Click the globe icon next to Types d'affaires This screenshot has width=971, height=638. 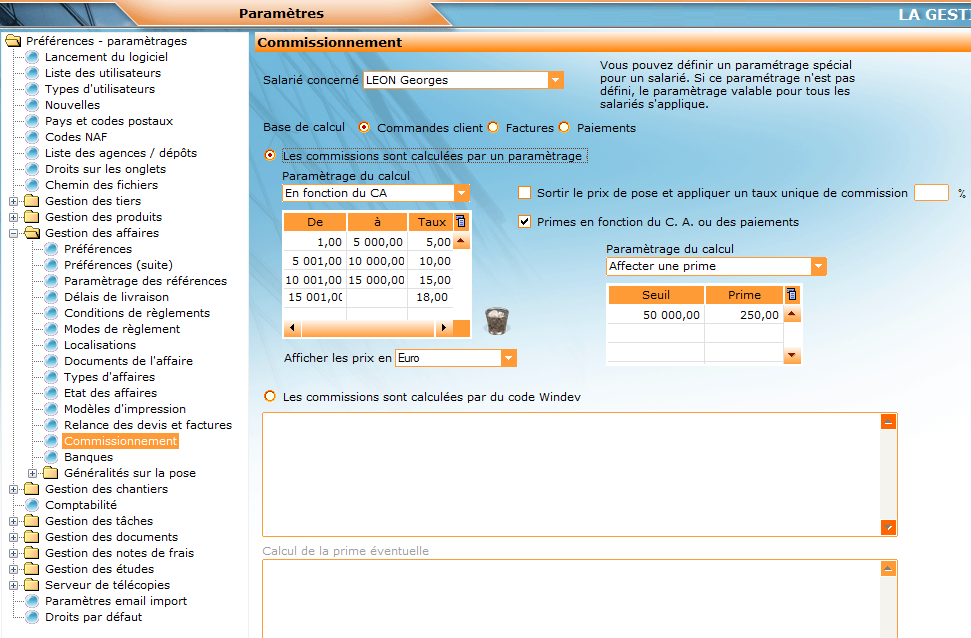tap(52, 377)
